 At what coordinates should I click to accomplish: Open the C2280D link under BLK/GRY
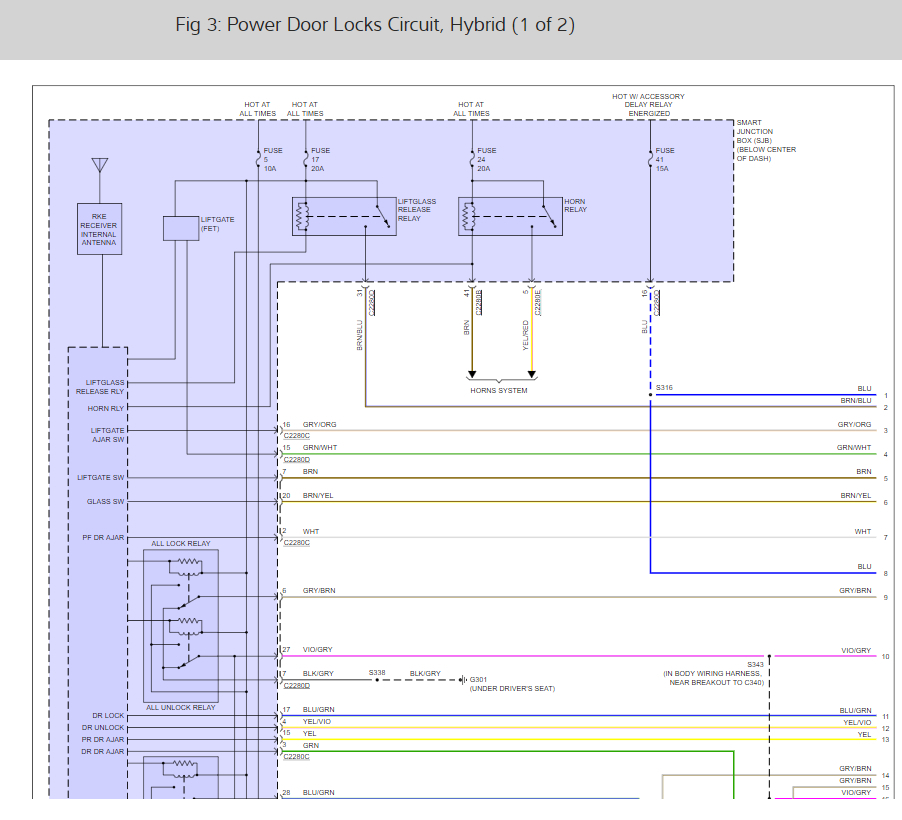click(x=297, y=685)
